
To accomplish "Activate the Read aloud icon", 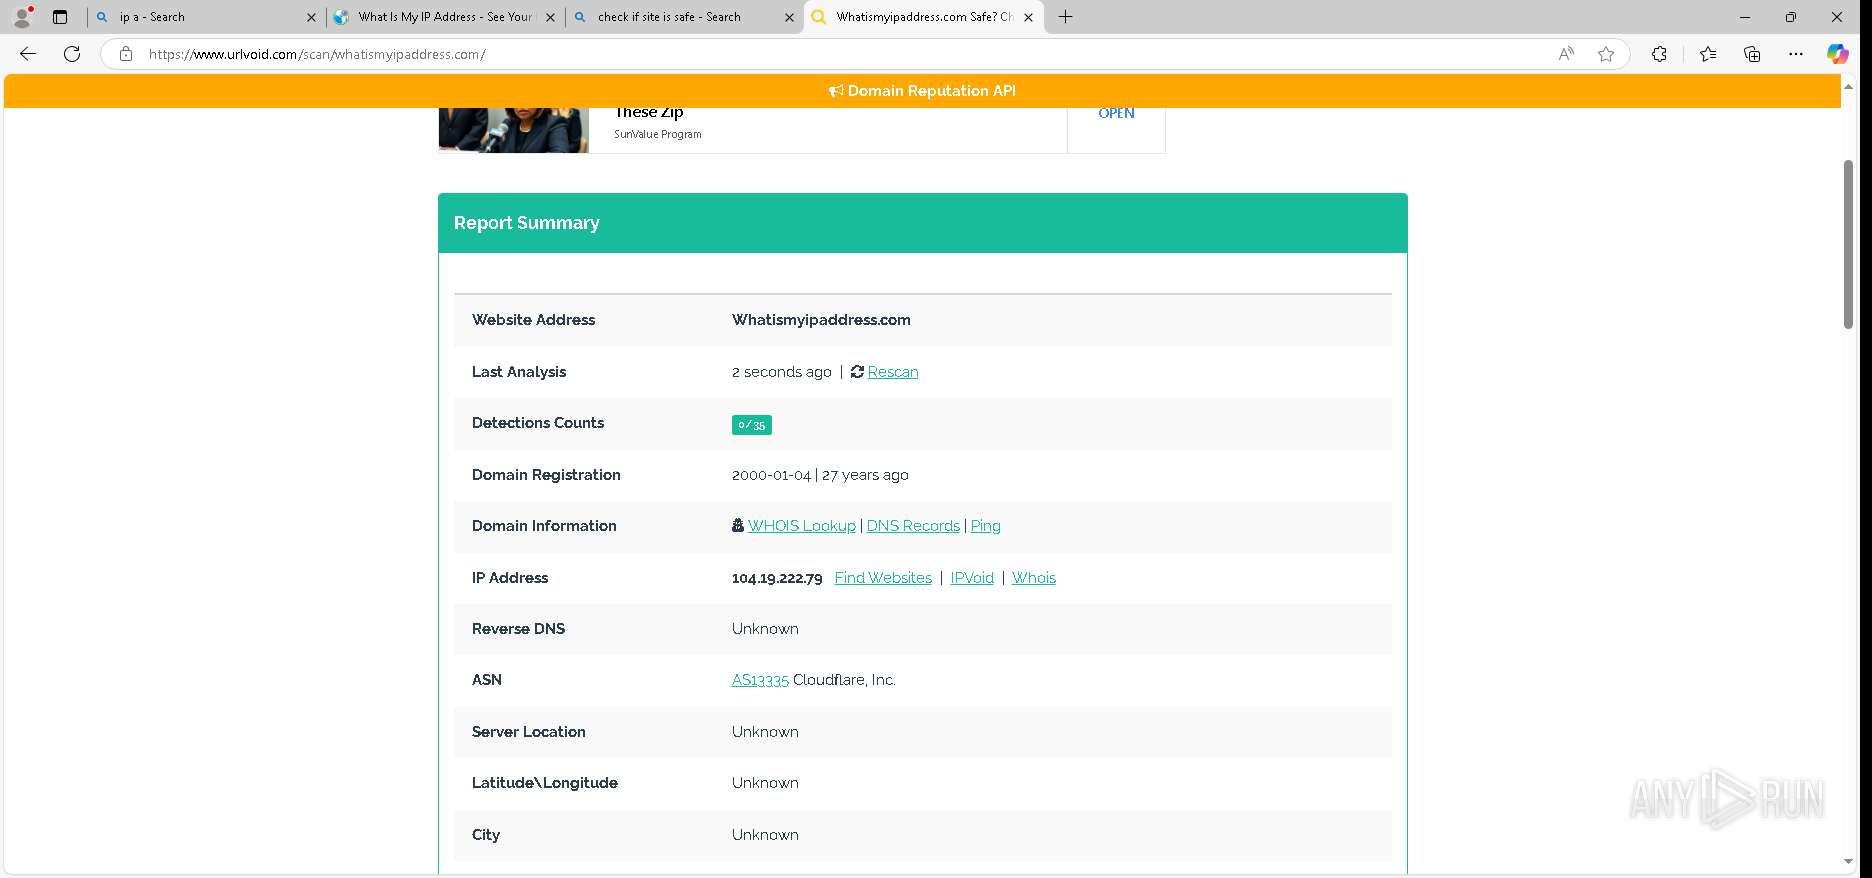I will tap(1566, 54).
